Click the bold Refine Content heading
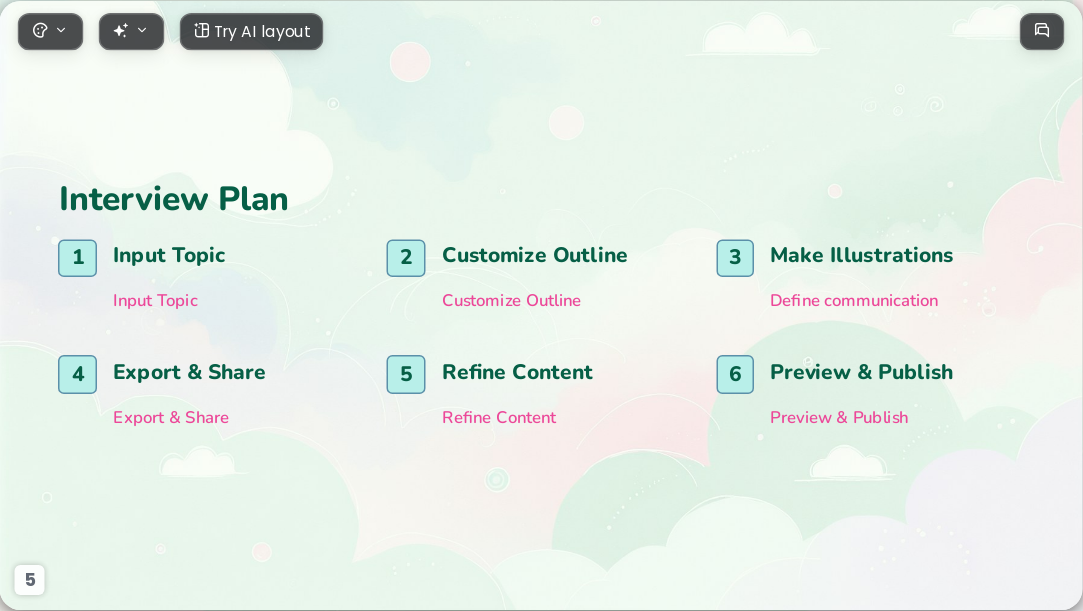Screen dimensions: 1083x611 [x=517, y=372]
